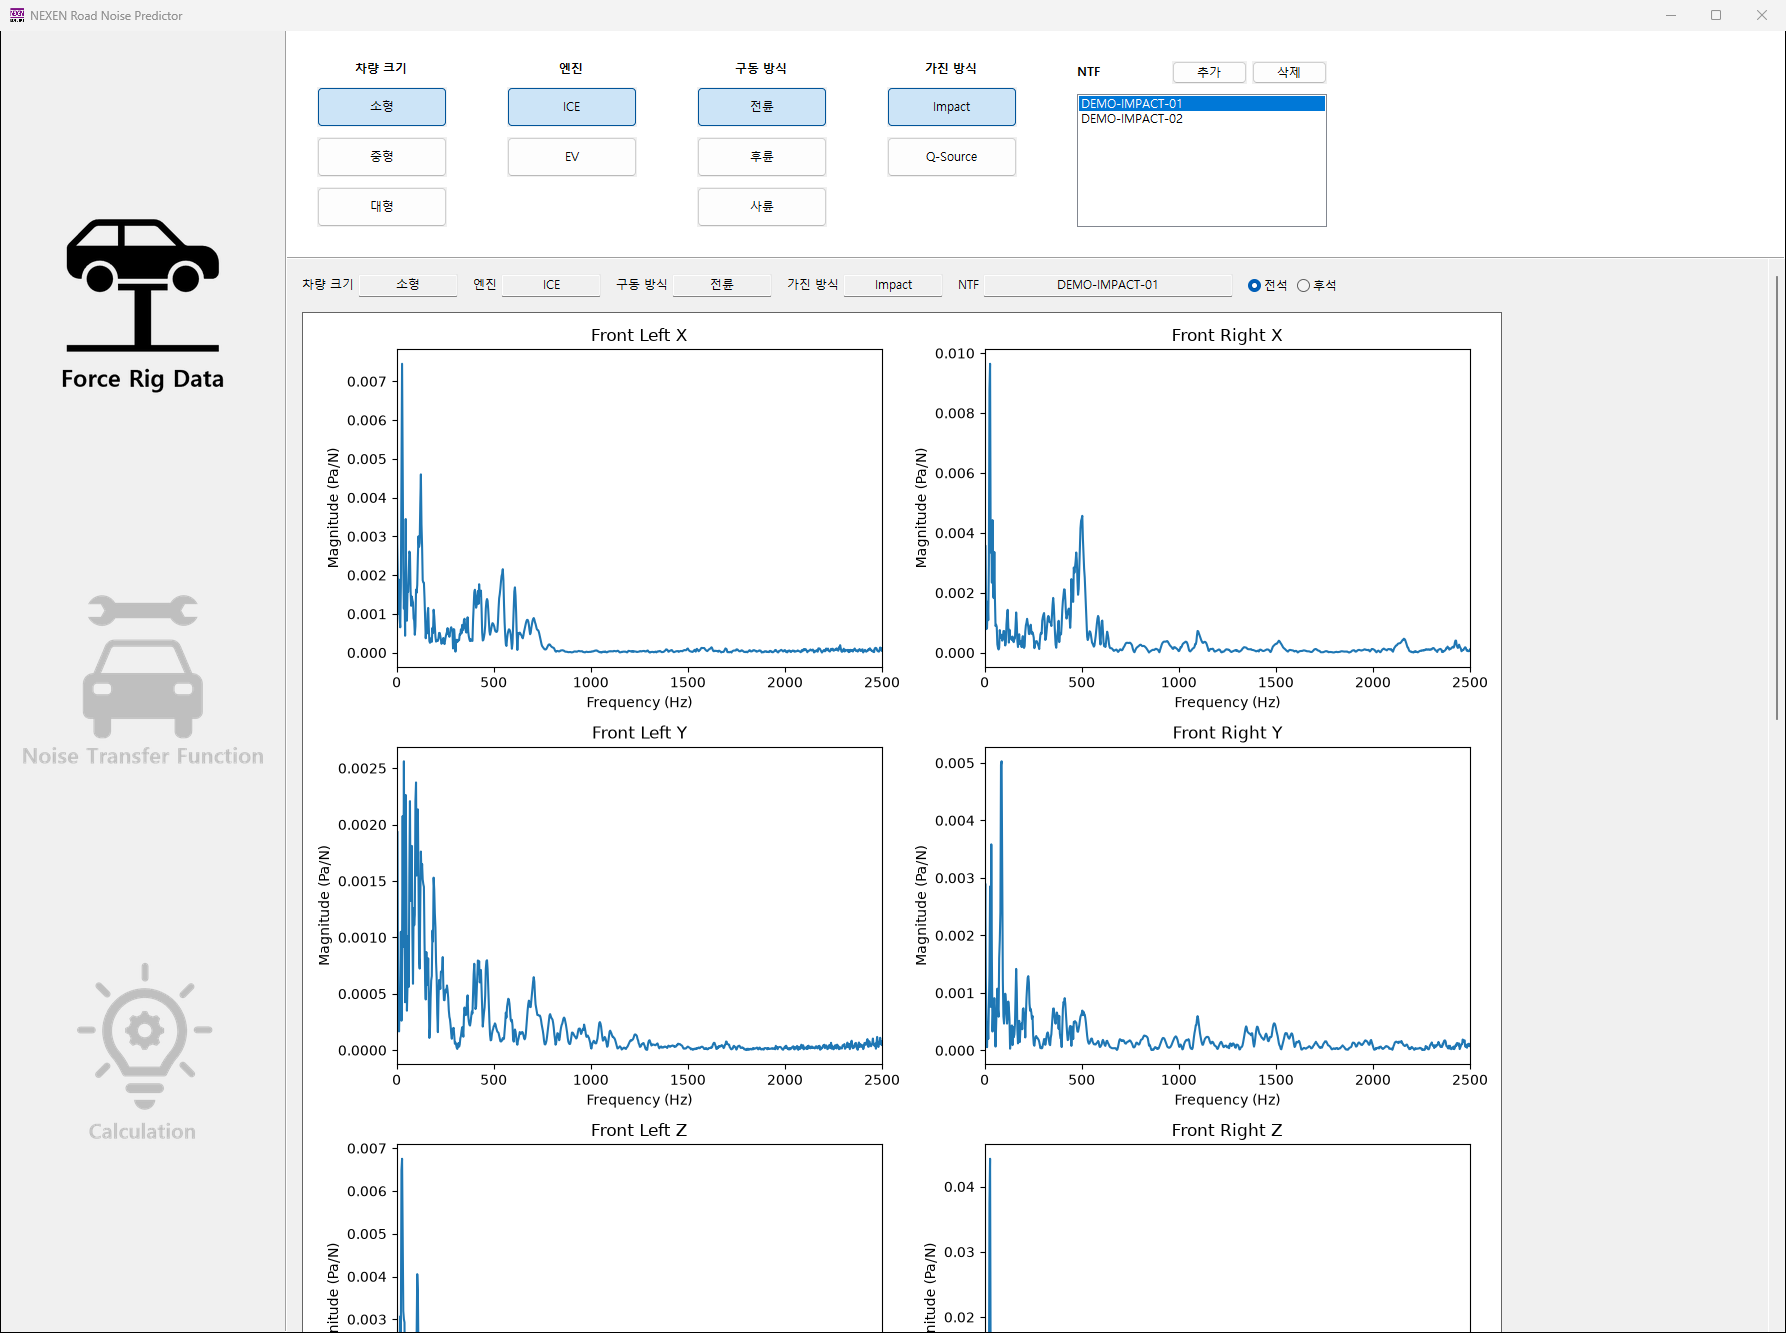The width and height of the screenshot is (1786, 1333).
Task: Select DEMO-IMPACT-01 in NTF list
Action: (x=1202, y=104)
